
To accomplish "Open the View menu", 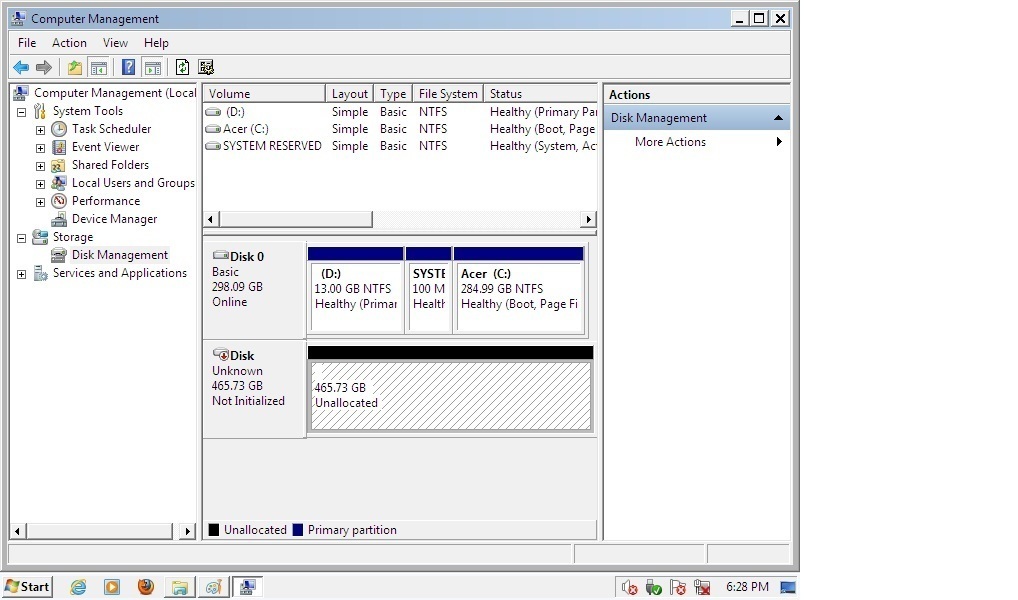I will 115,43.
